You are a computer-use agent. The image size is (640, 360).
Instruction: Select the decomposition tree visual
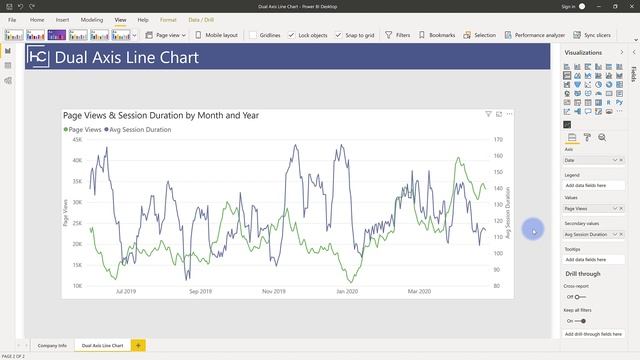577,111
